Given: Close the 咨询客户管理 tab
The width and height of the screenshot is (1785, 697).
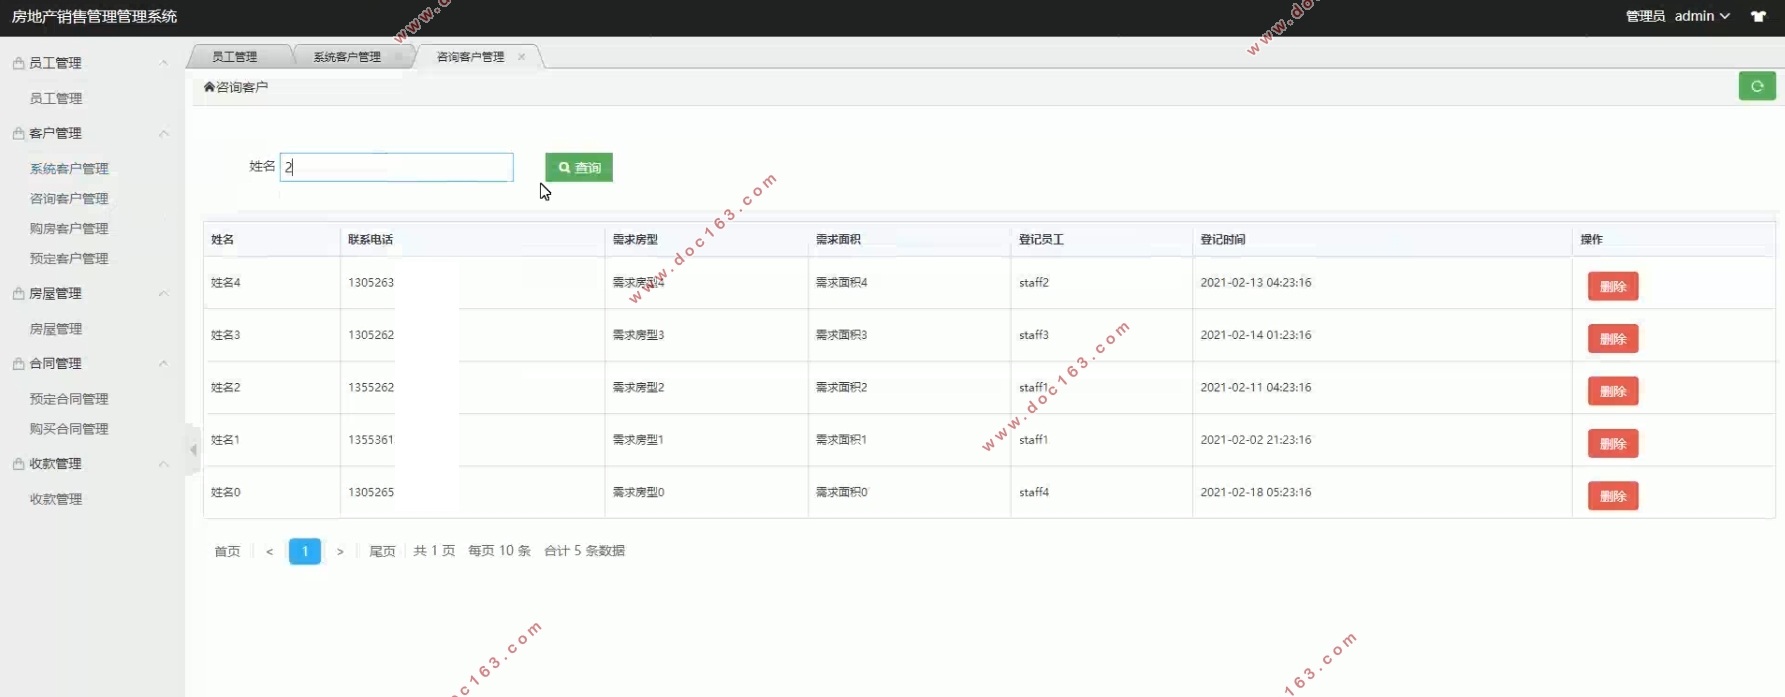Looking at the screenshot, I should tap(521, 57).
